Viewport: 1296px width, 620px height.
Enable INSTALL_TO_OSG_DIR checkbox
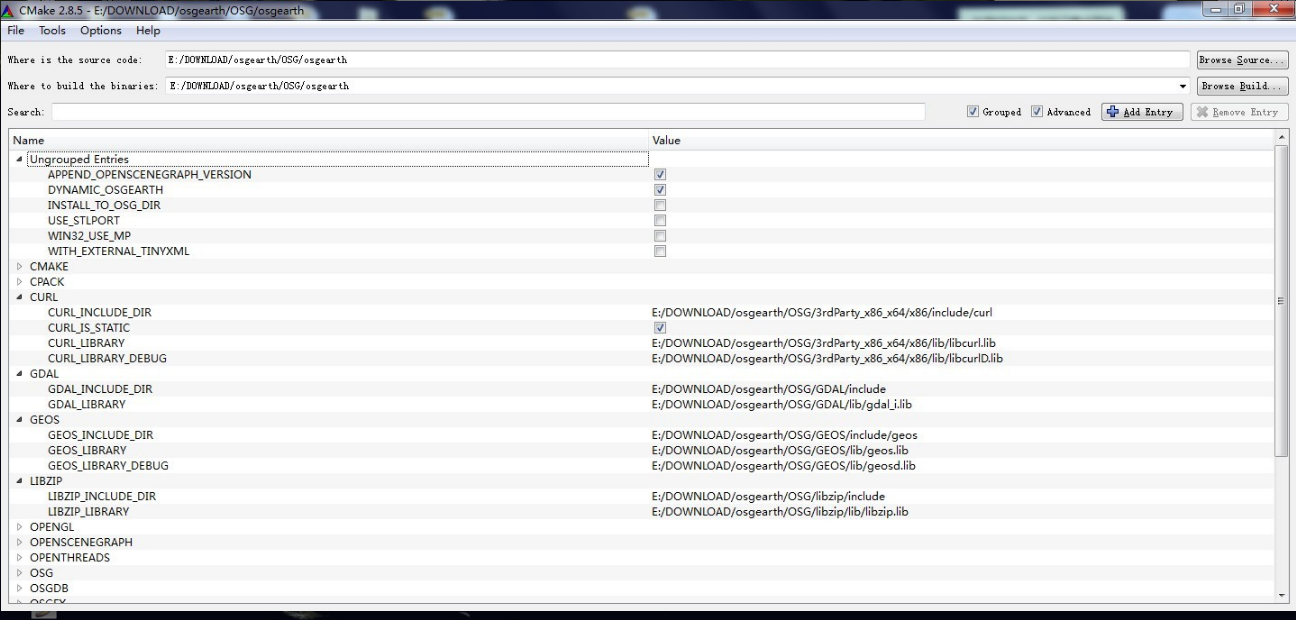[x=660, y=205]
